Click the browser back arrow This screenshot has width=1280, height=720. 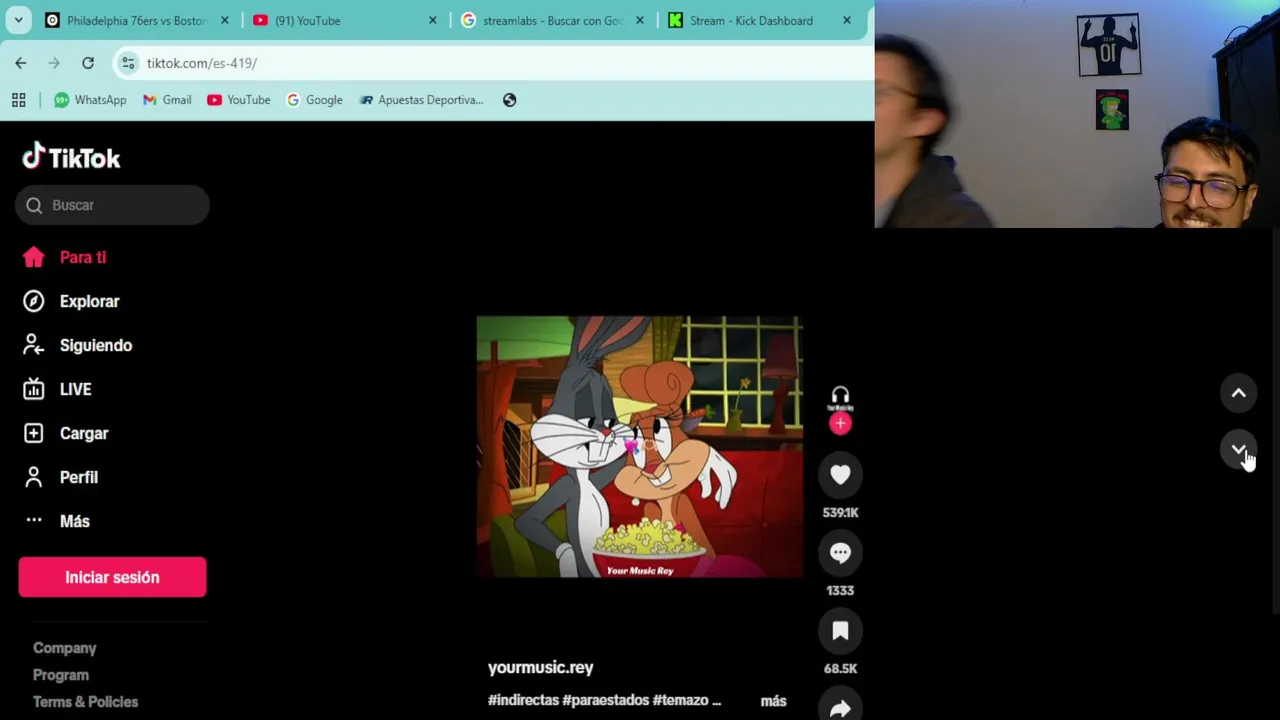point(21,63)
